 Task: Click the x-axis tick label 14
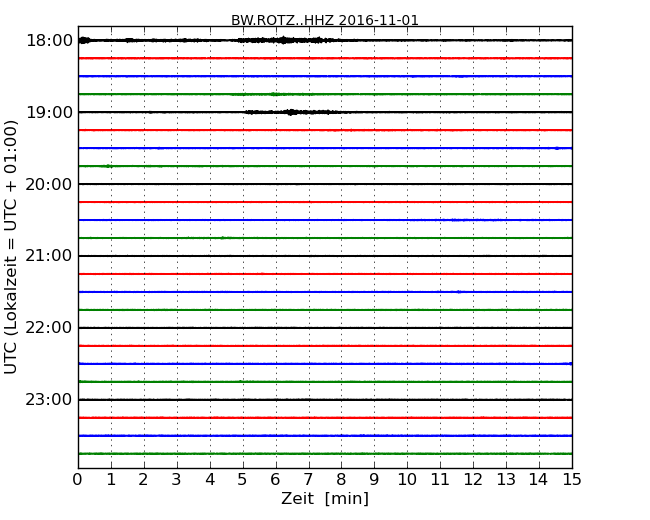[x=538, y=479]
